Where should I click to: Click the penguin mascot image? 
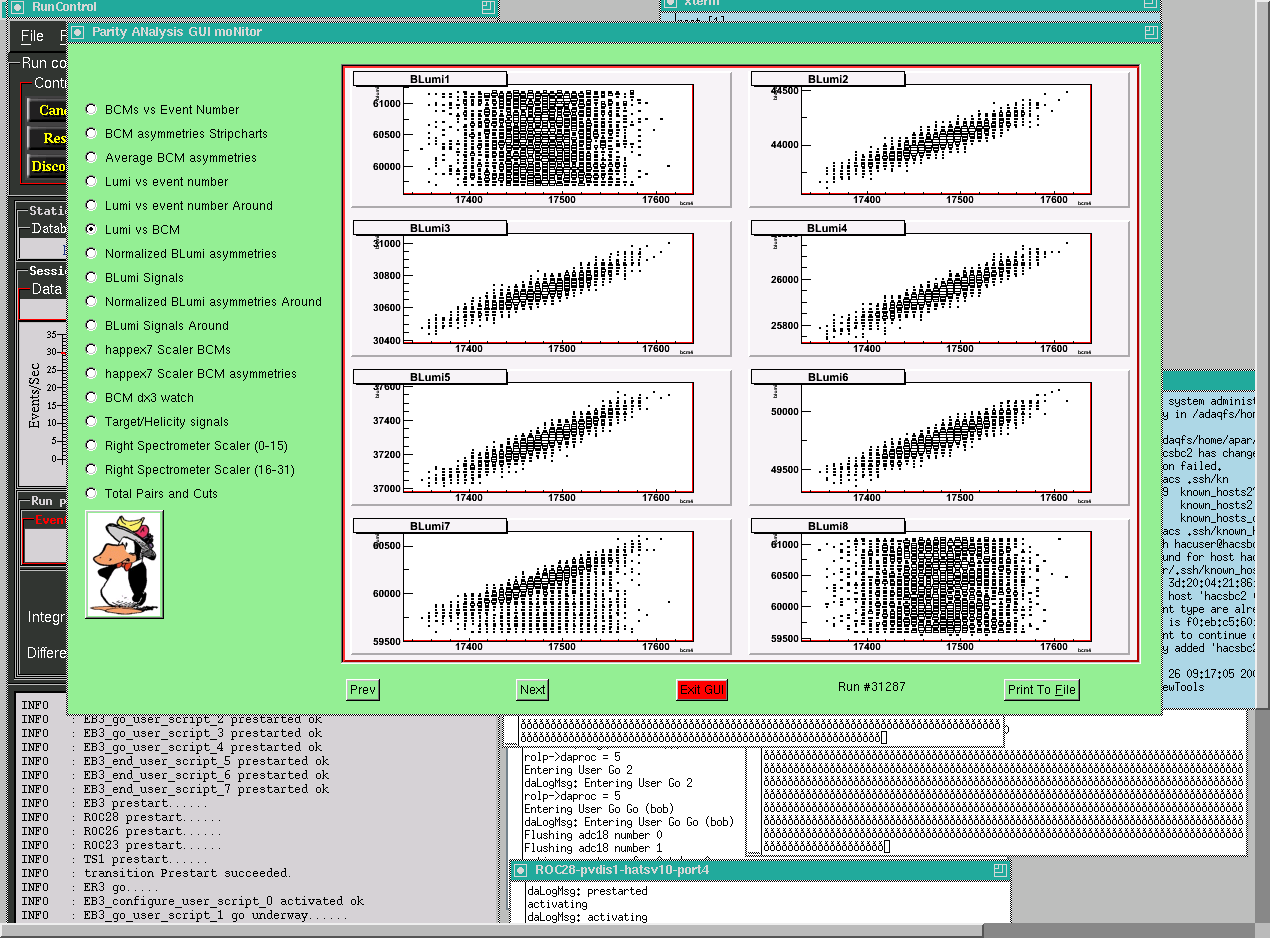click(x=124, y=565)
